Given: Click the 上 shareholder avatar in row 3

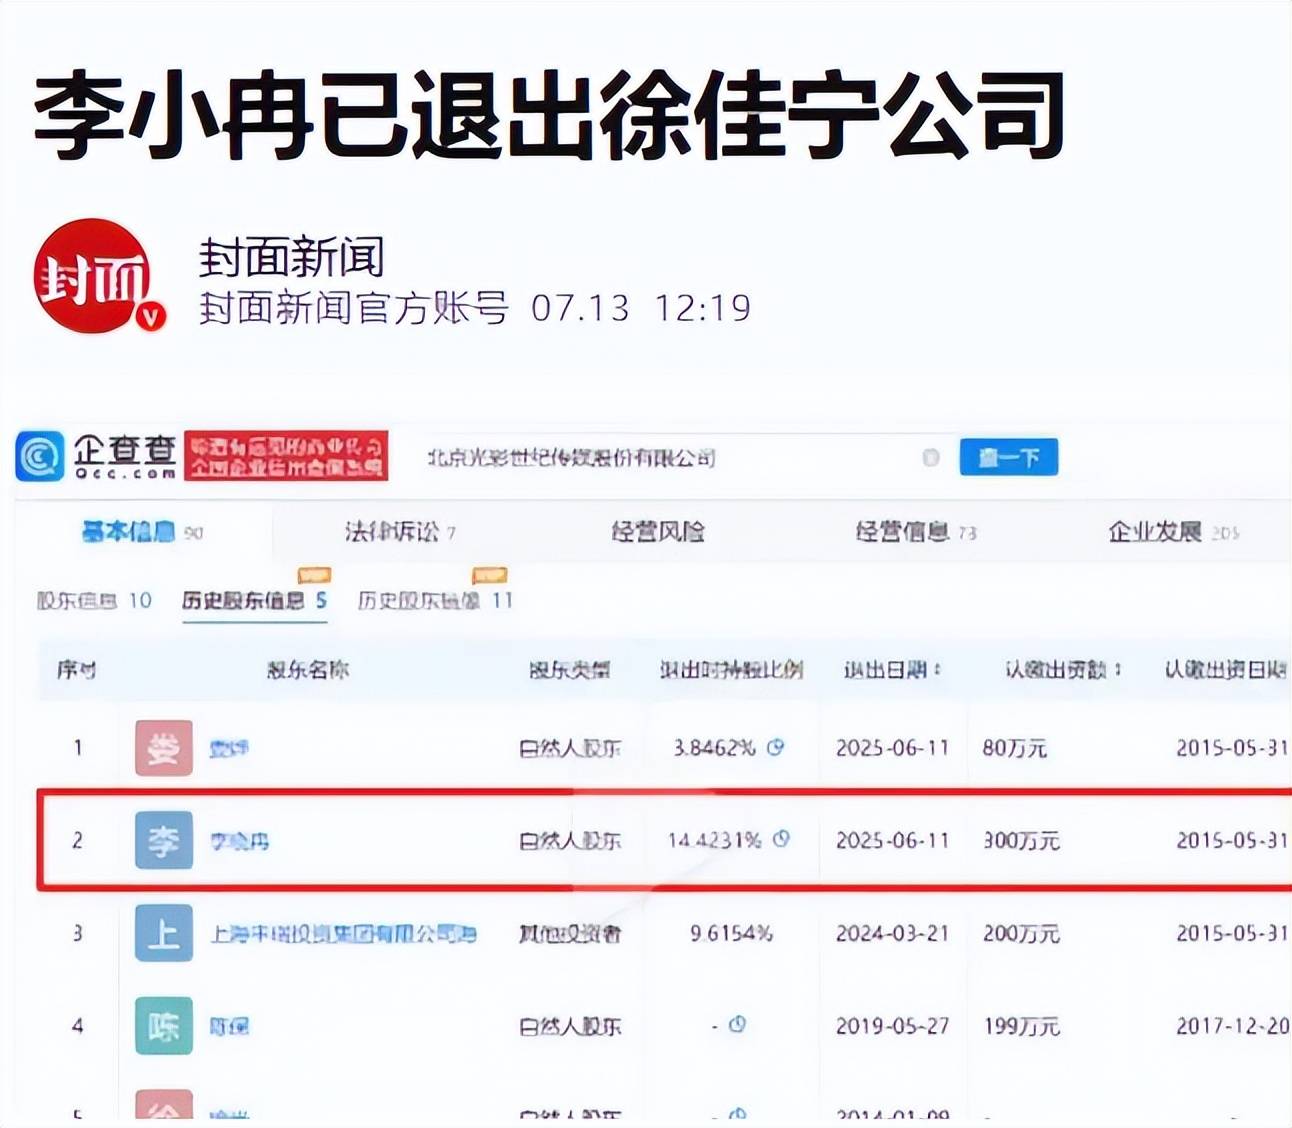Looking at the screenshot, I should click(163, 933).
